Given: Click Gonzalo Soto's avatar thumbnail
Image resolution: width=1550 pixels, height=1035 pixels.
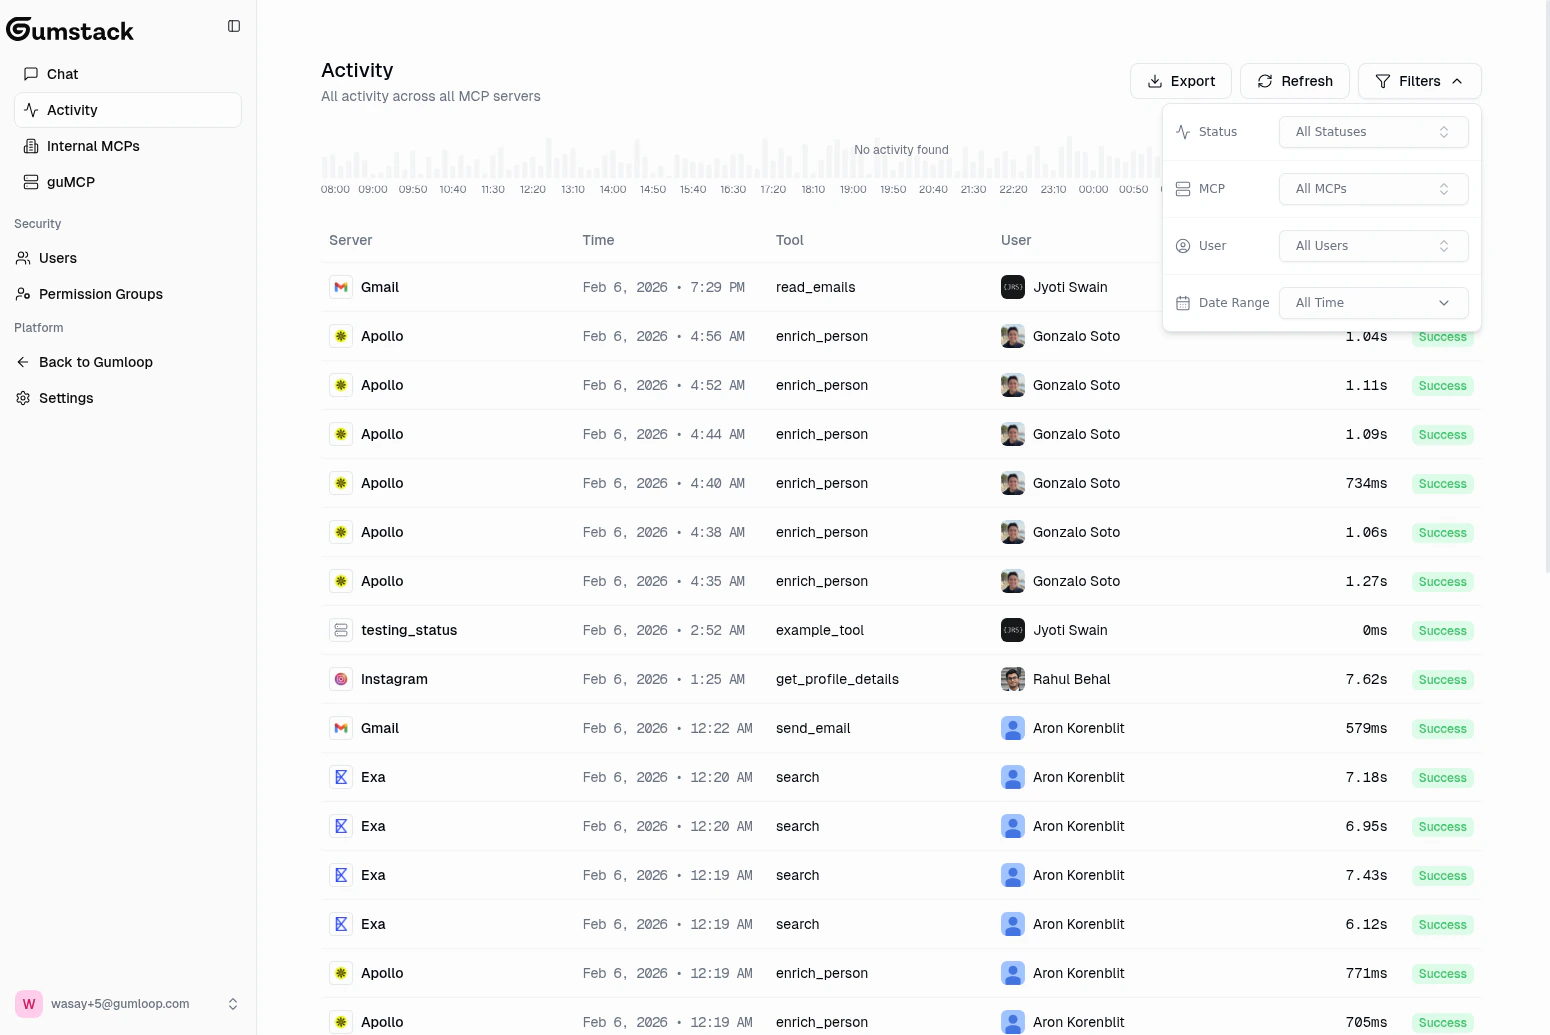Looking at the screenshot, I should coord(1012,336).
